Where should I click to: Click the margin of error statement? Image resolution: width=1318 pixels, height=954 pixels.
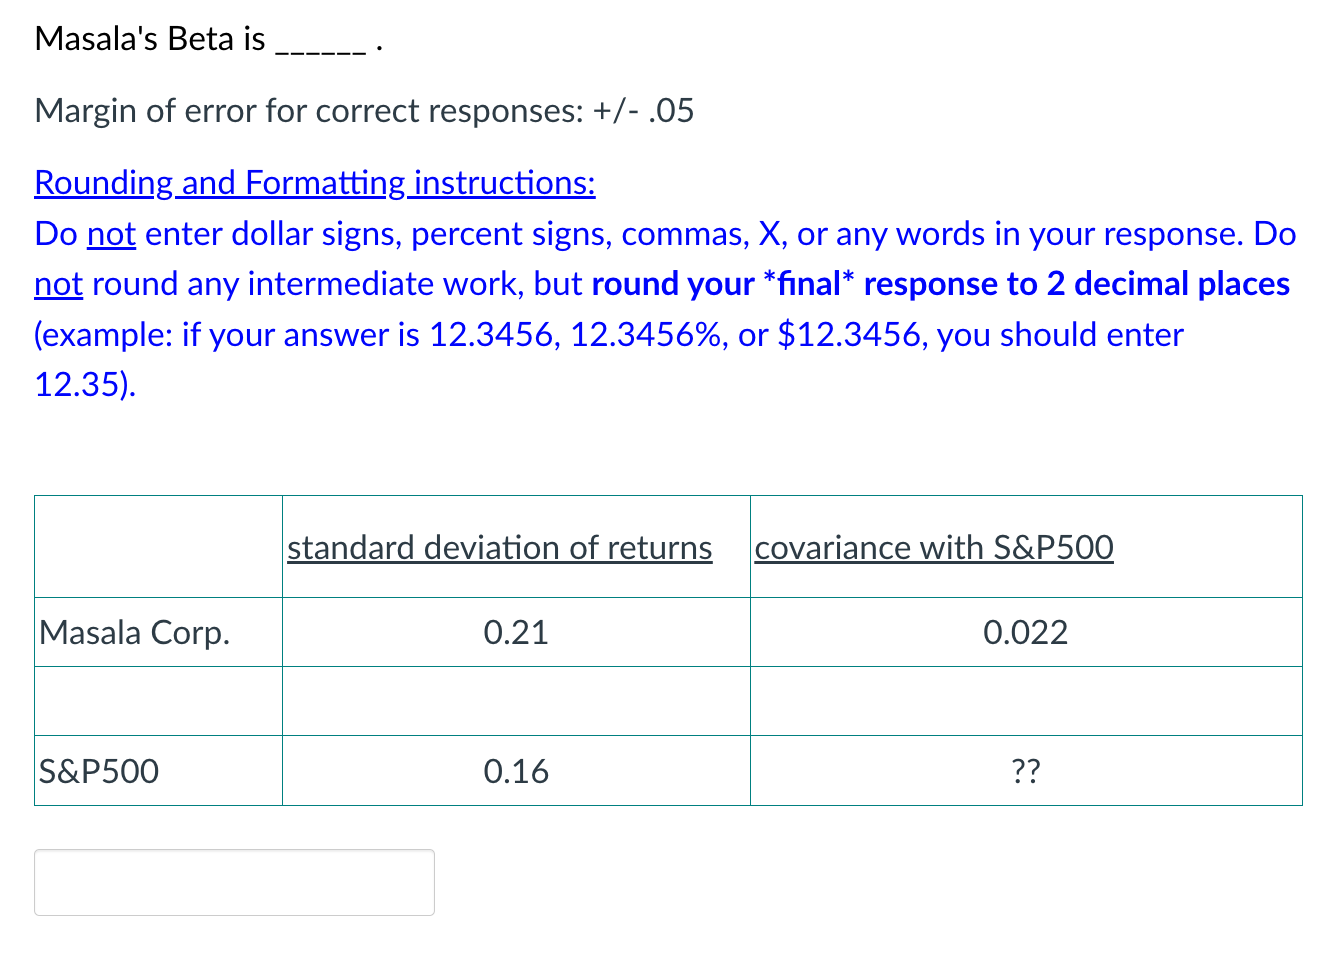(363, 110)
